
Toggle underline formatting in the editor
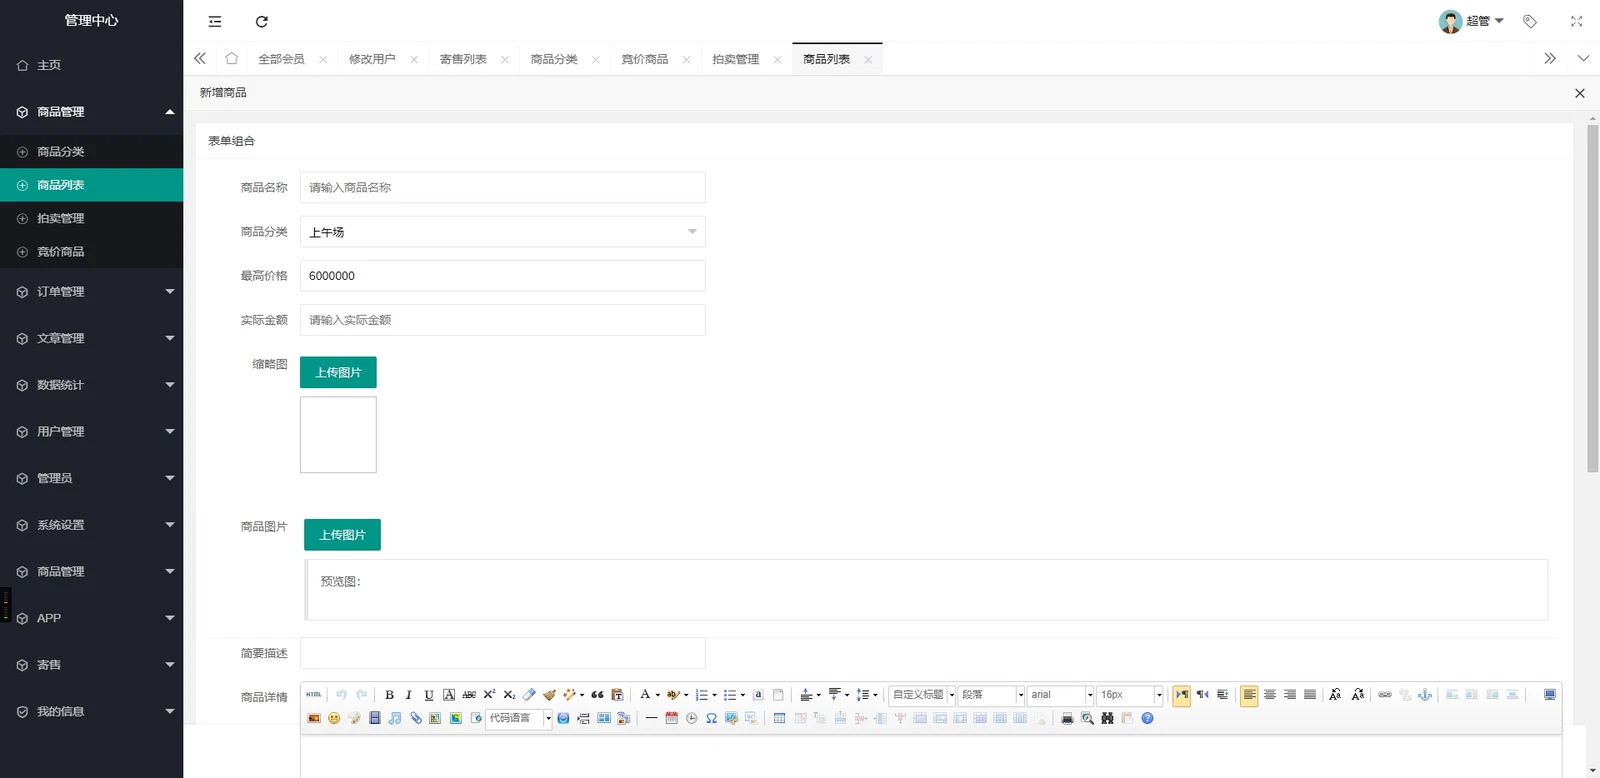(x=429, y=695)
